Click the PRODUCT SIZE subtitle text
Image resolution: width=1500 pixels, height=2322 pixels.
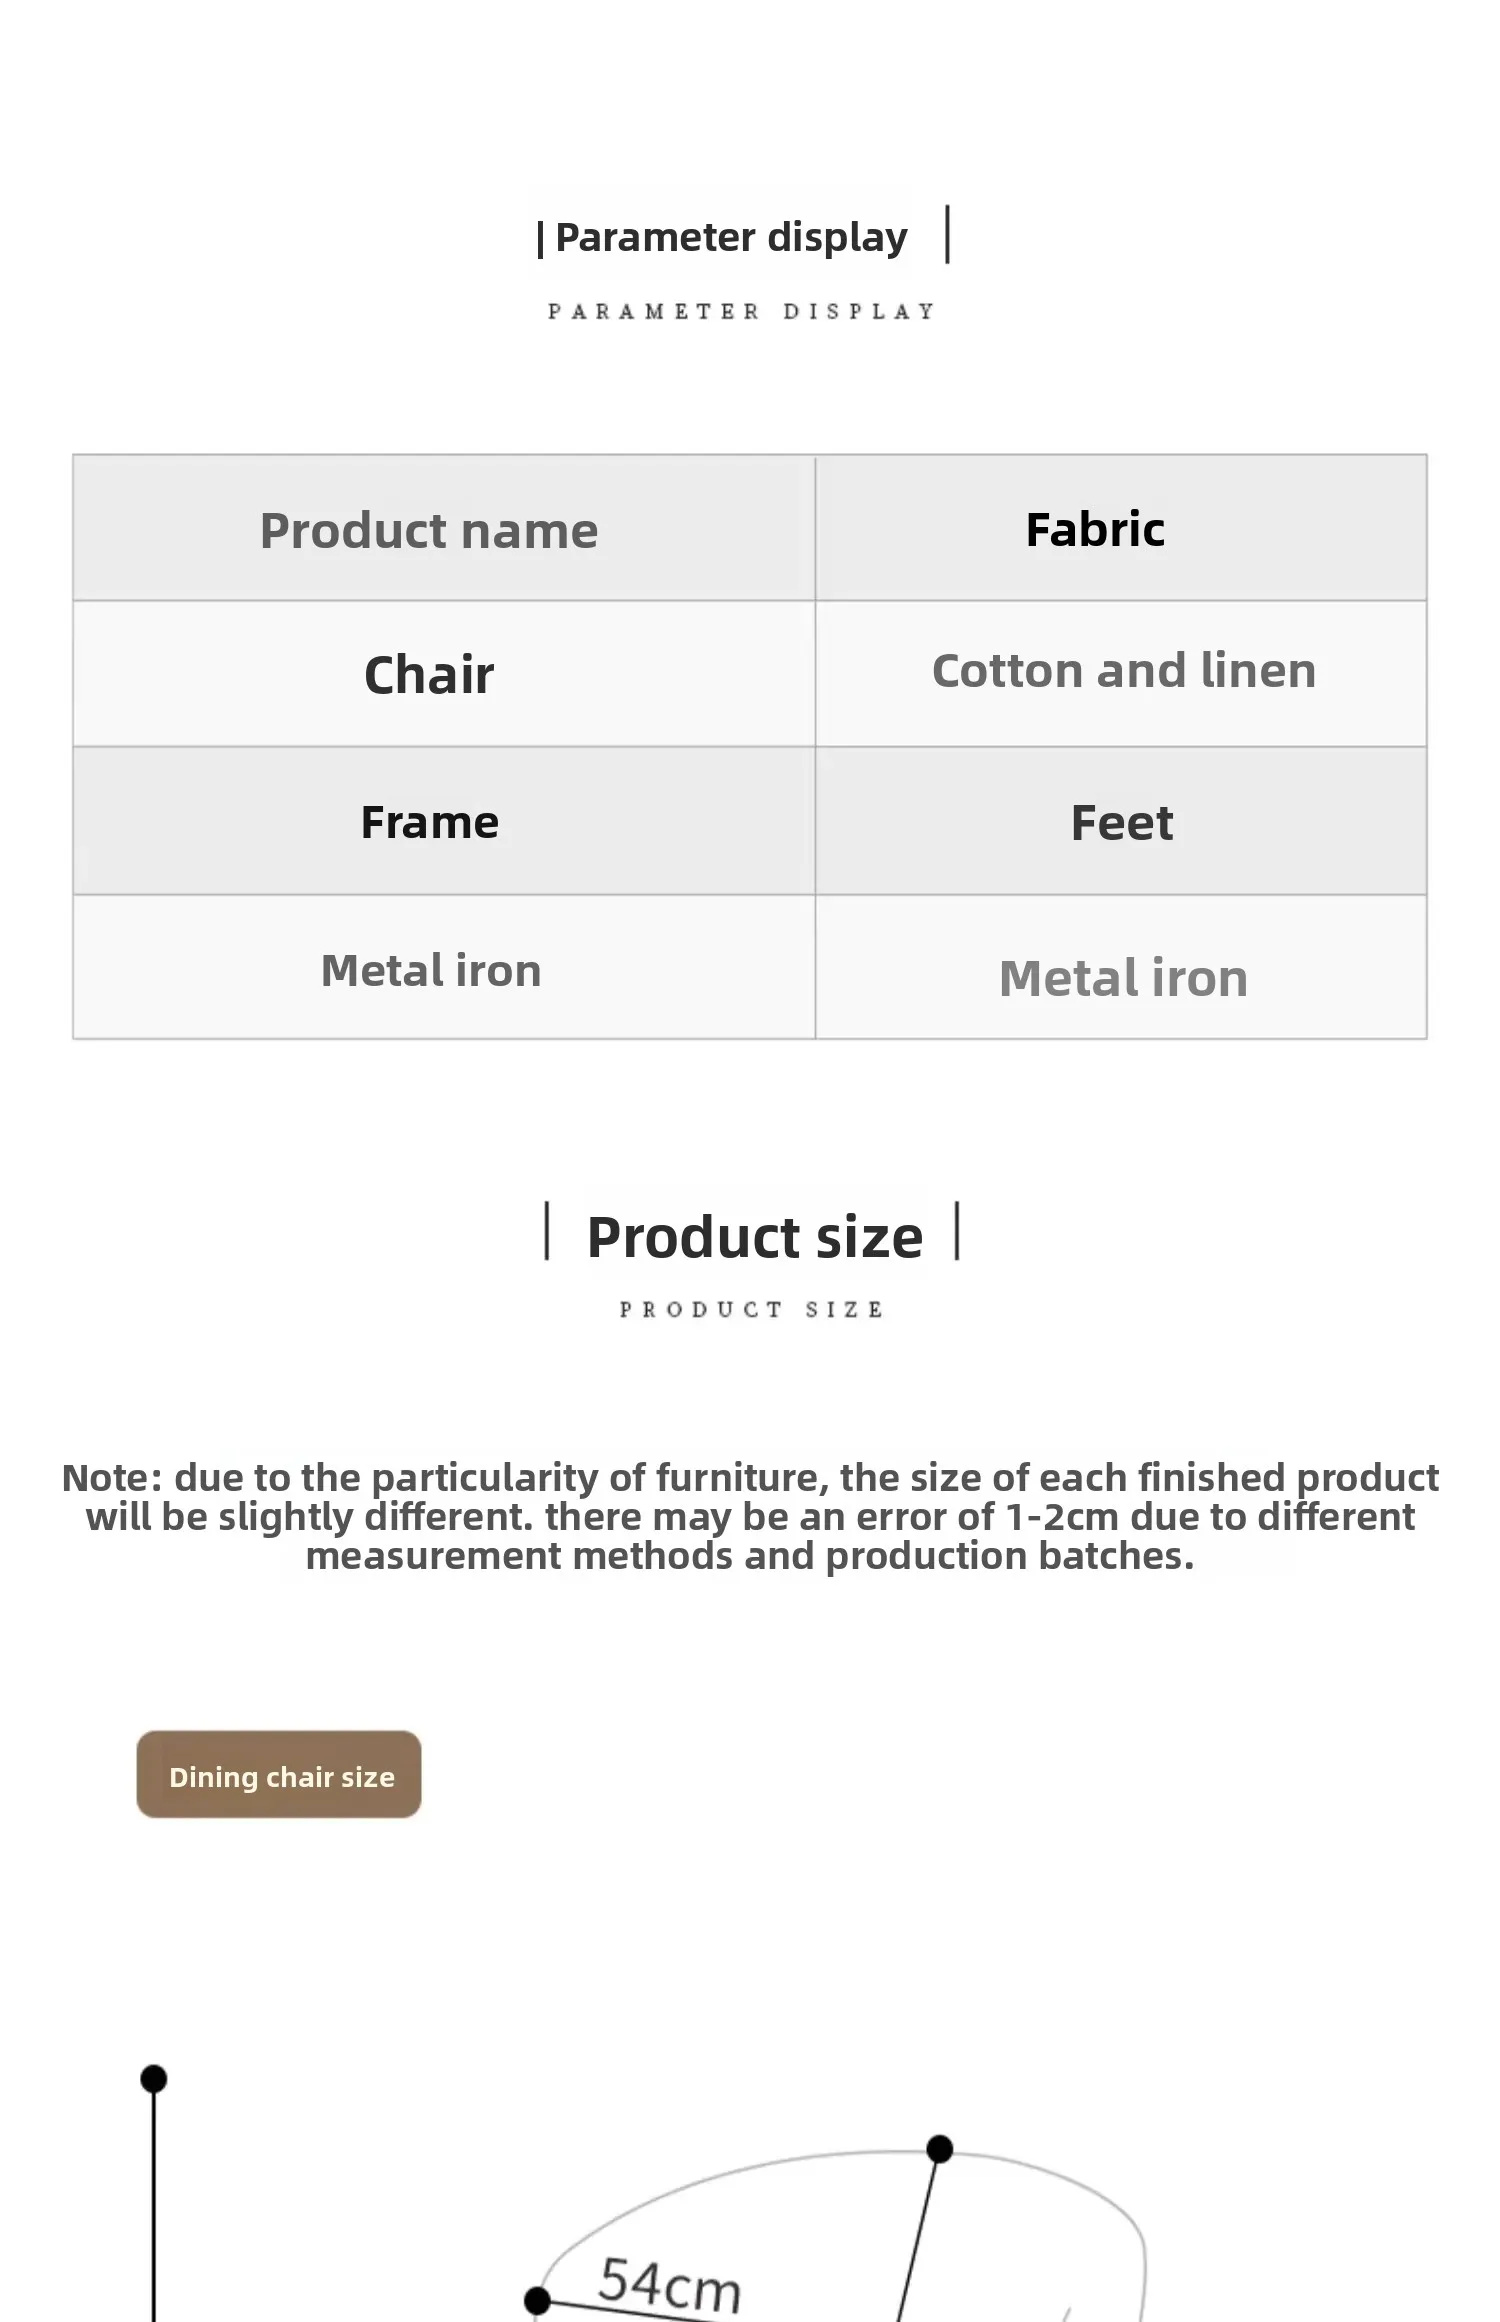(751, 1309)
